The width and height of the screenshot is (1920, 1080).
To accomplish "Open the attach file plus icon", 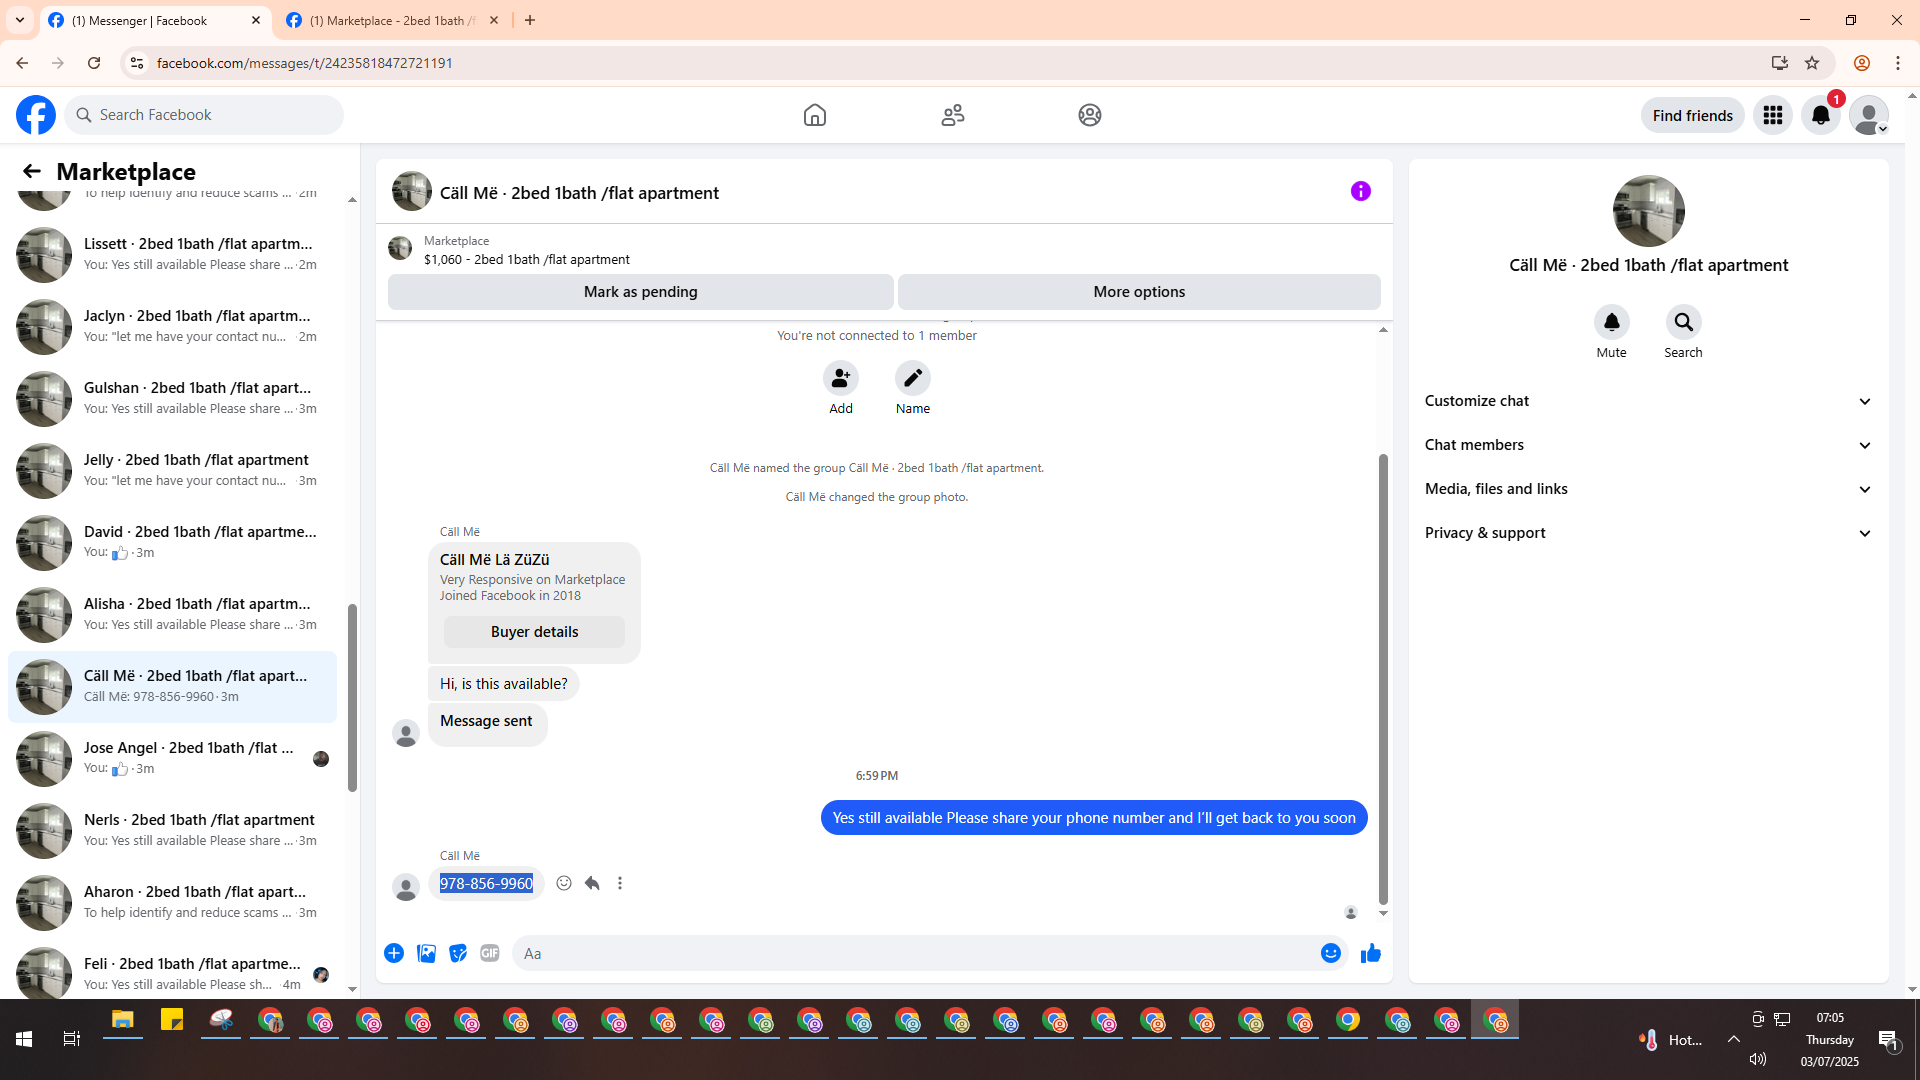I will pyautogui.click(x=394, y=953).
